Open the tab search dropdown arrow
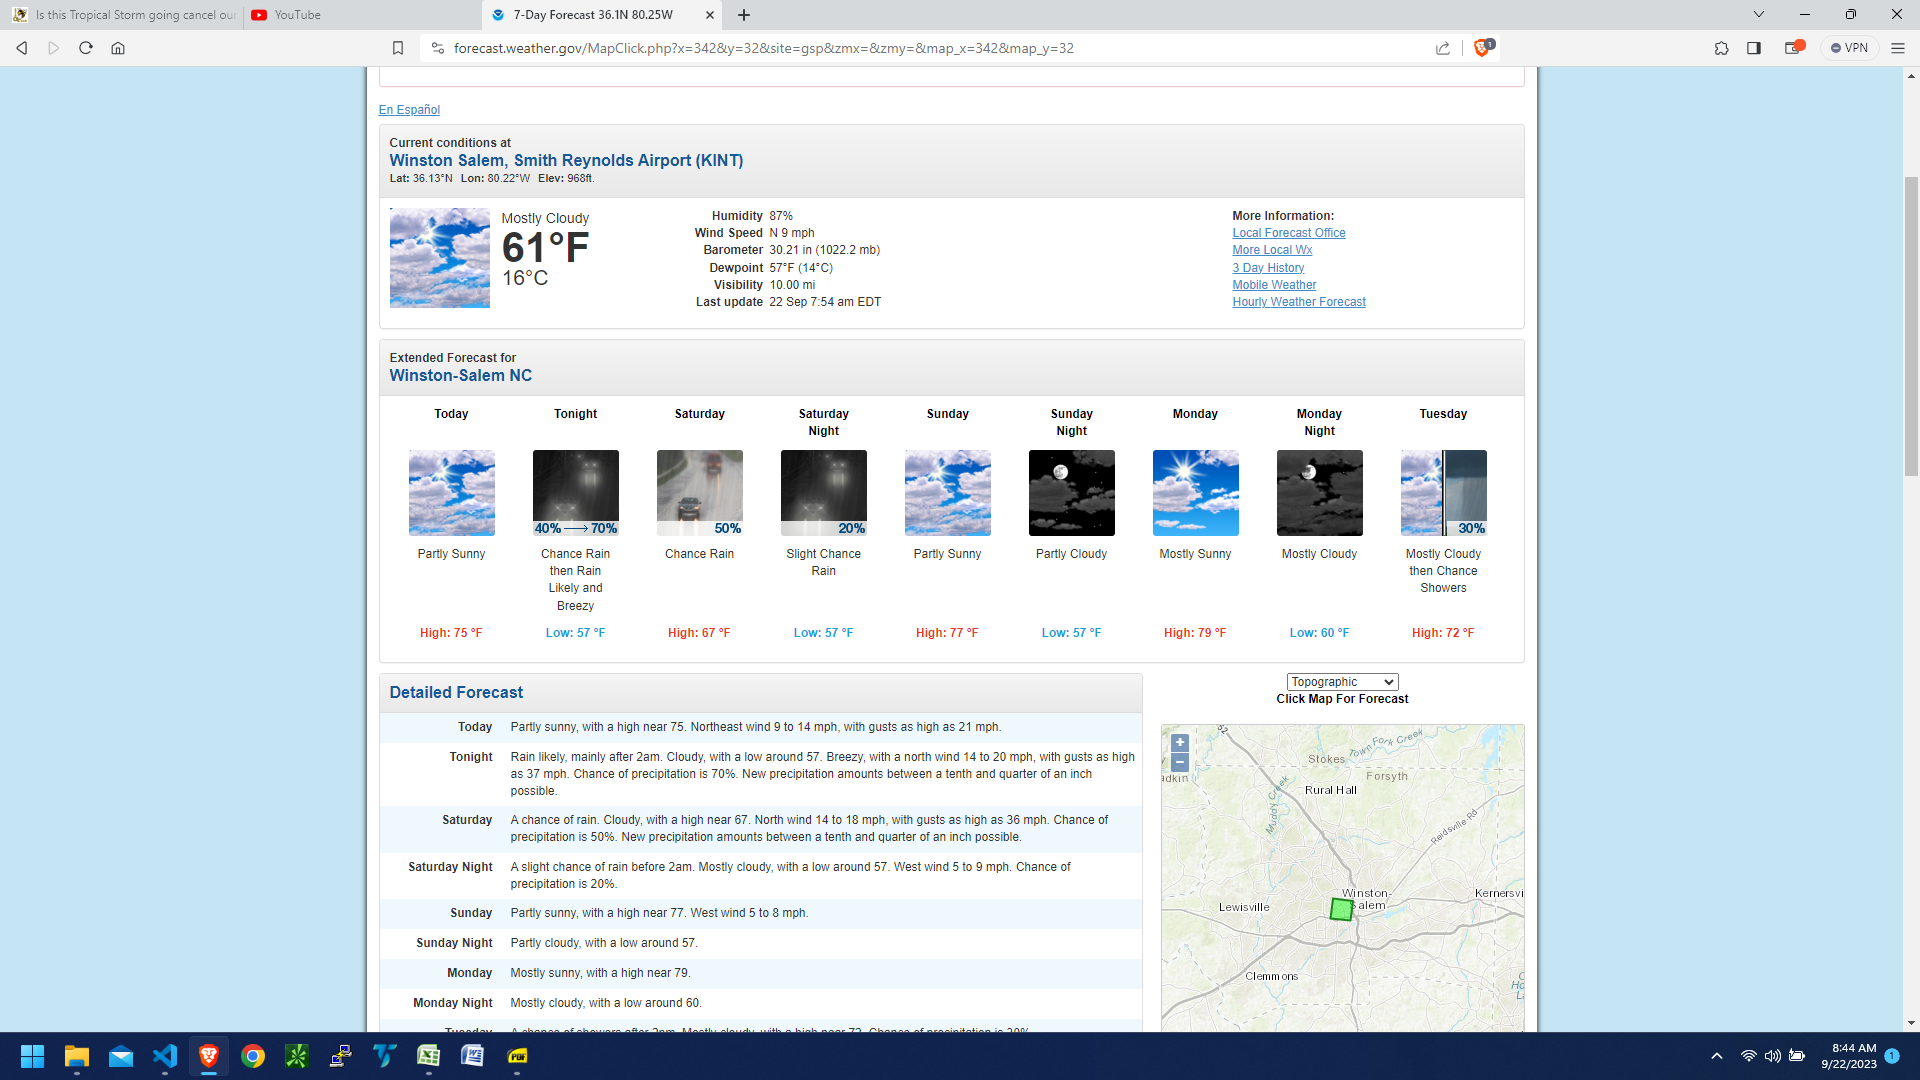The height and width of the screenshot is (1080, 1920). tap(1759, 15)
